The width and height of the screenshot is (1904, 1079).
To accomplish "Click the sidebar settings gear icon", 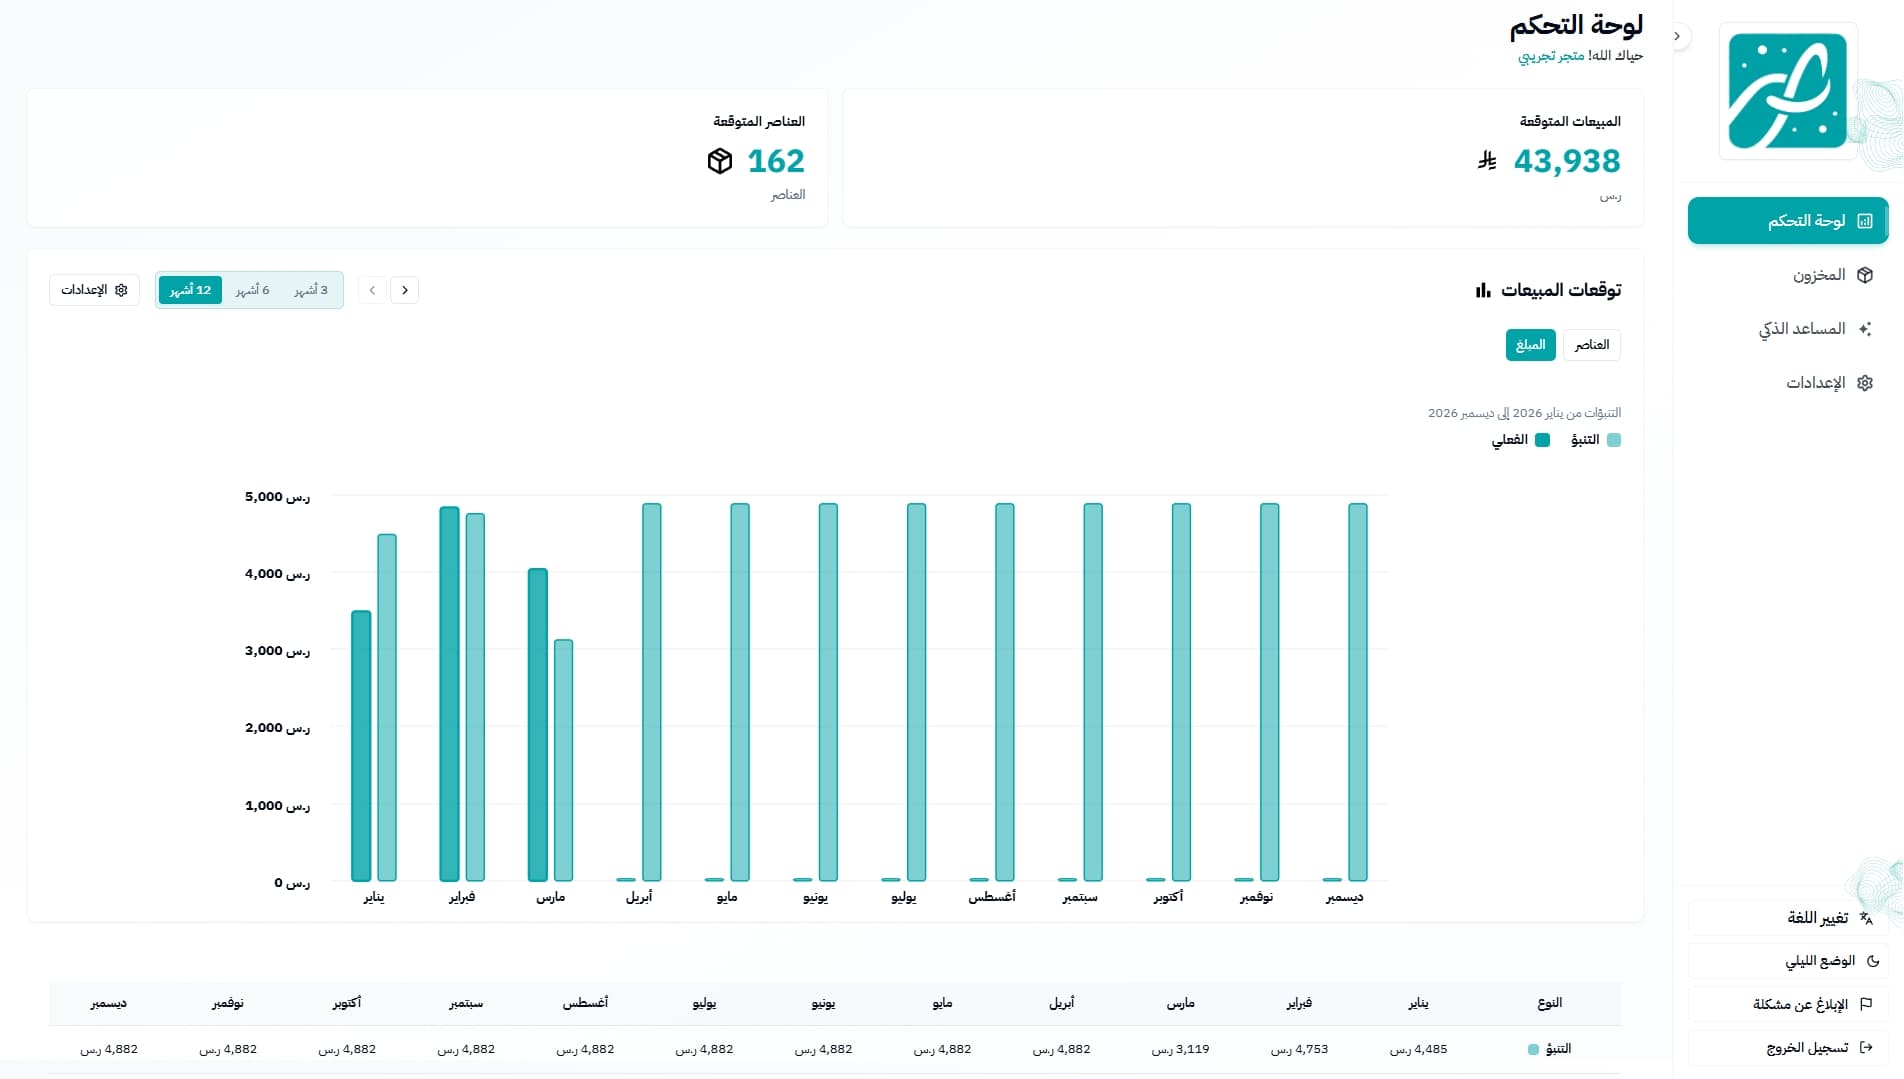I will pyautogui.click(x=1864, y=383).
